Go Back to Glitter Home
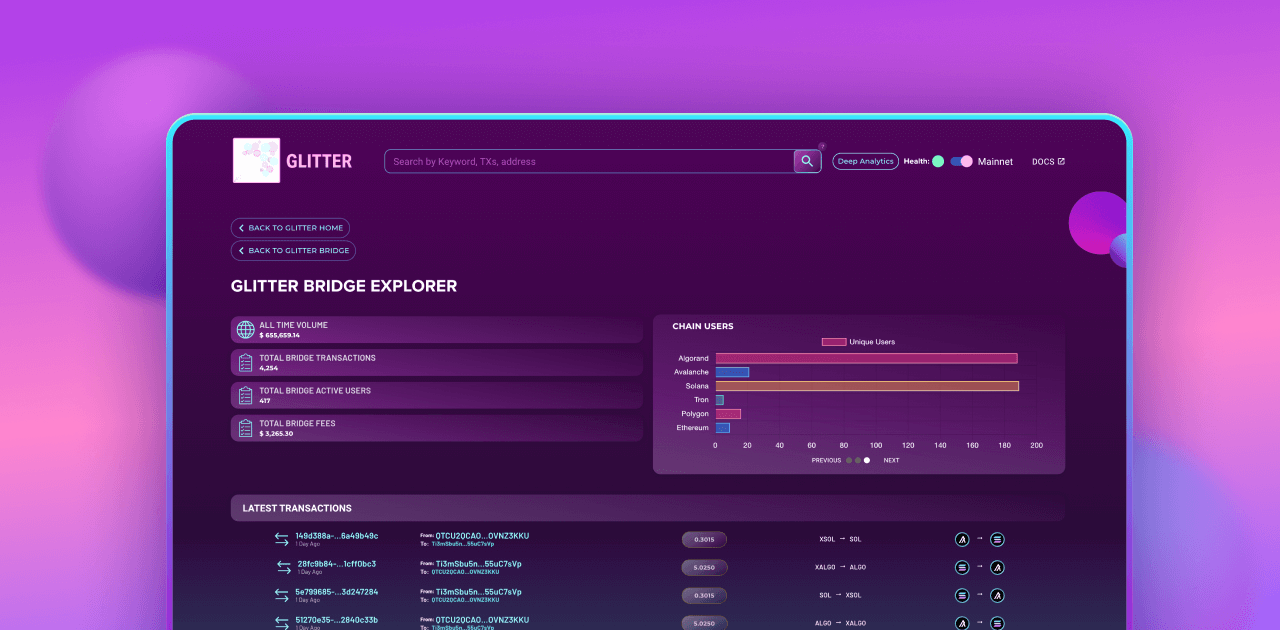The width and height of the screenshot is (1280, 630). (x=290, y=228)
